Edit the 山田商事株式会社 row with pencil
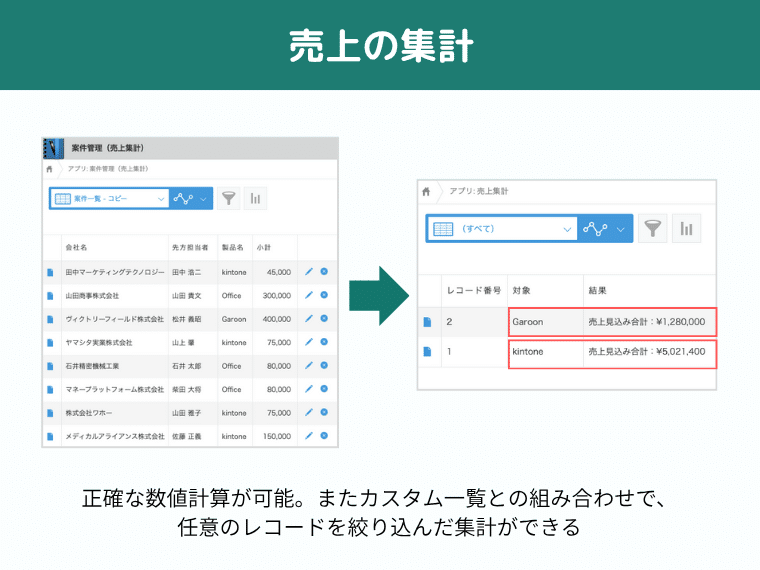The width and height of the screenshot is (760, 570). tap(309, 295)
